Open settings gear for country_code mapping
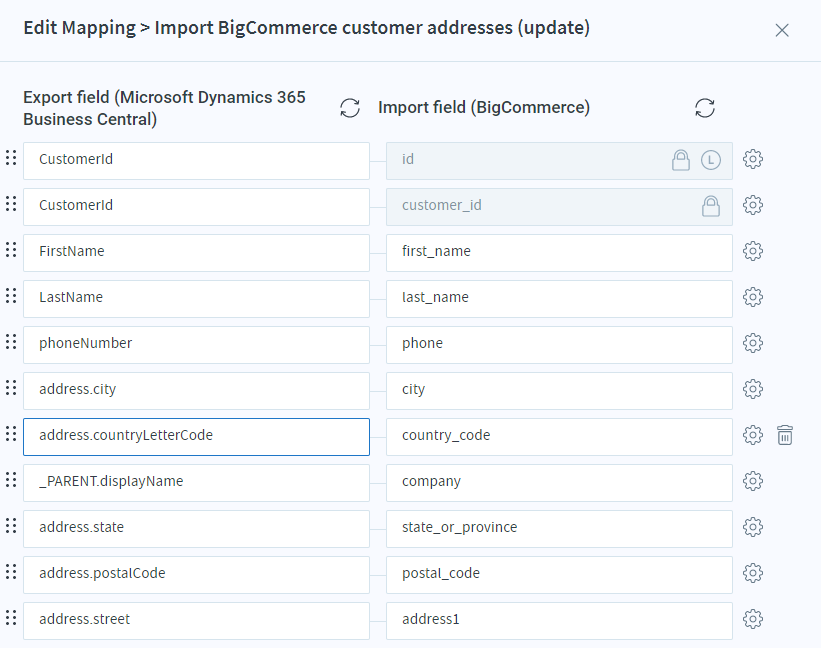This screenshot has width=821, height=648. pos(752,435)
